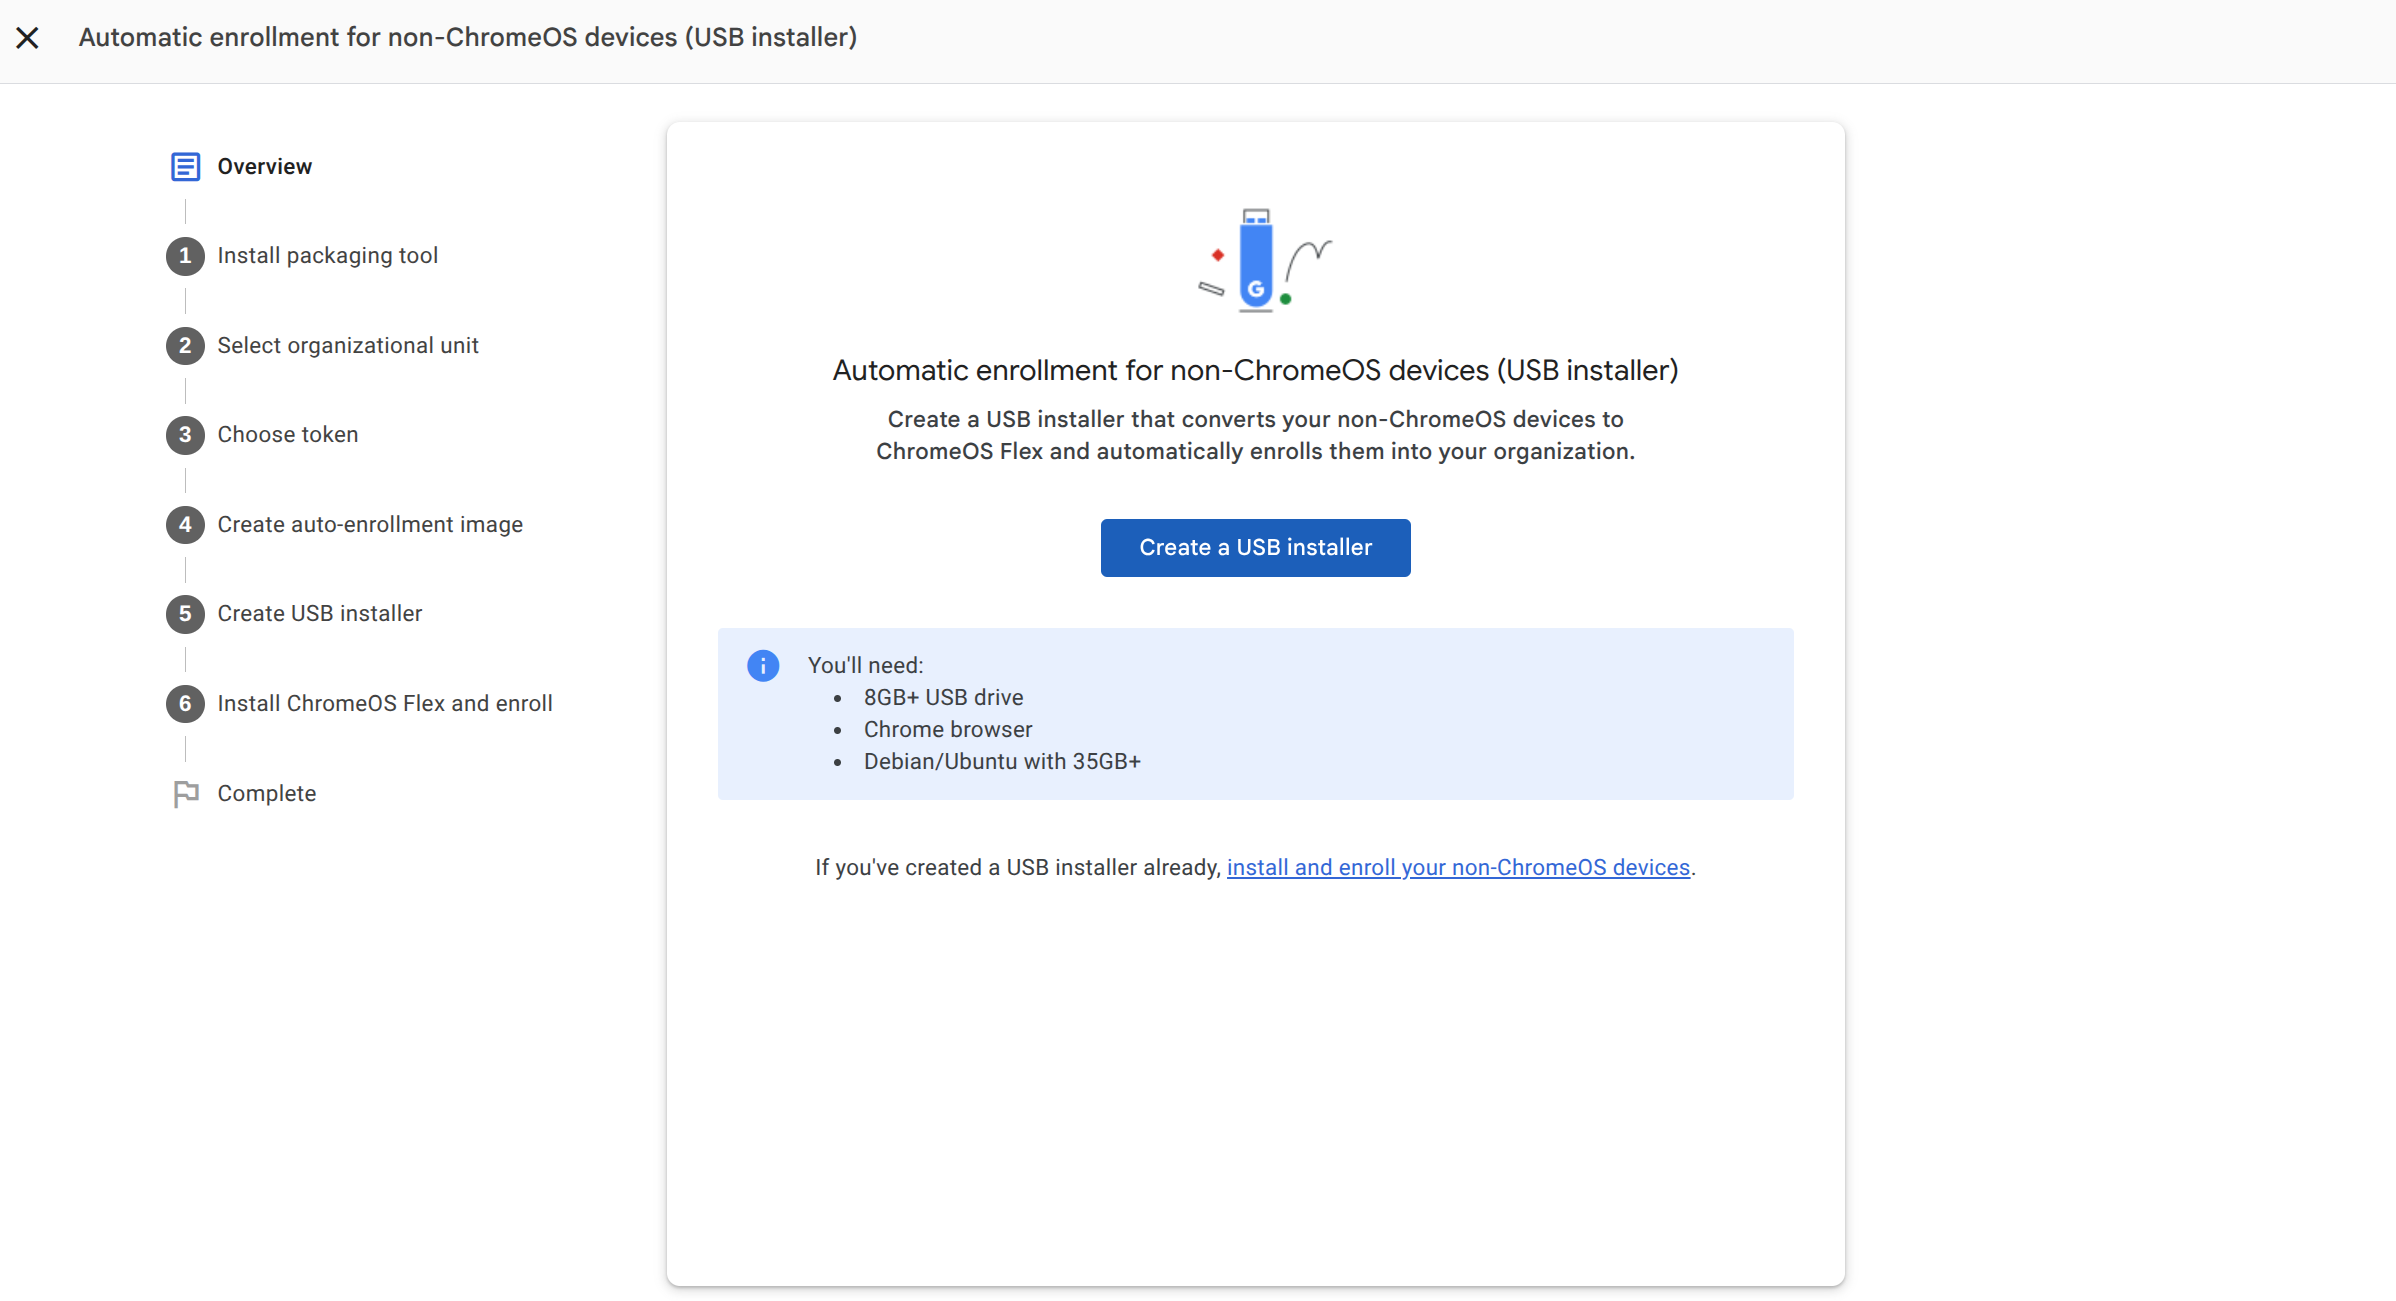Click step 4 number circle icon
The width and height of the screenshot is (2396, 1301).
click(185, 525)
